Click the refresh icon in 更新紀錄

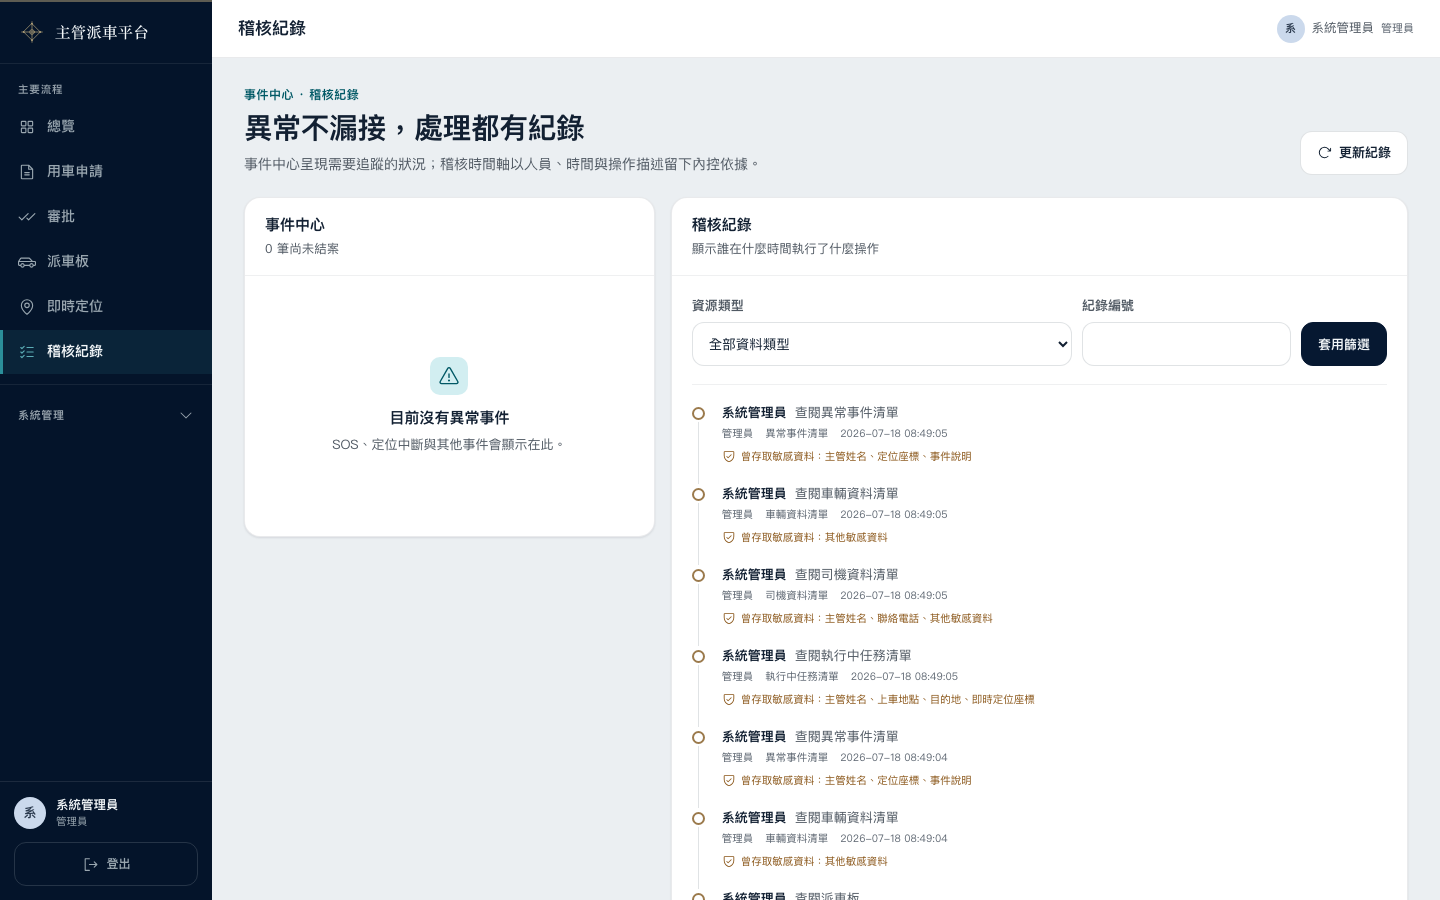pyautogui.click(x=1324, y=153)
